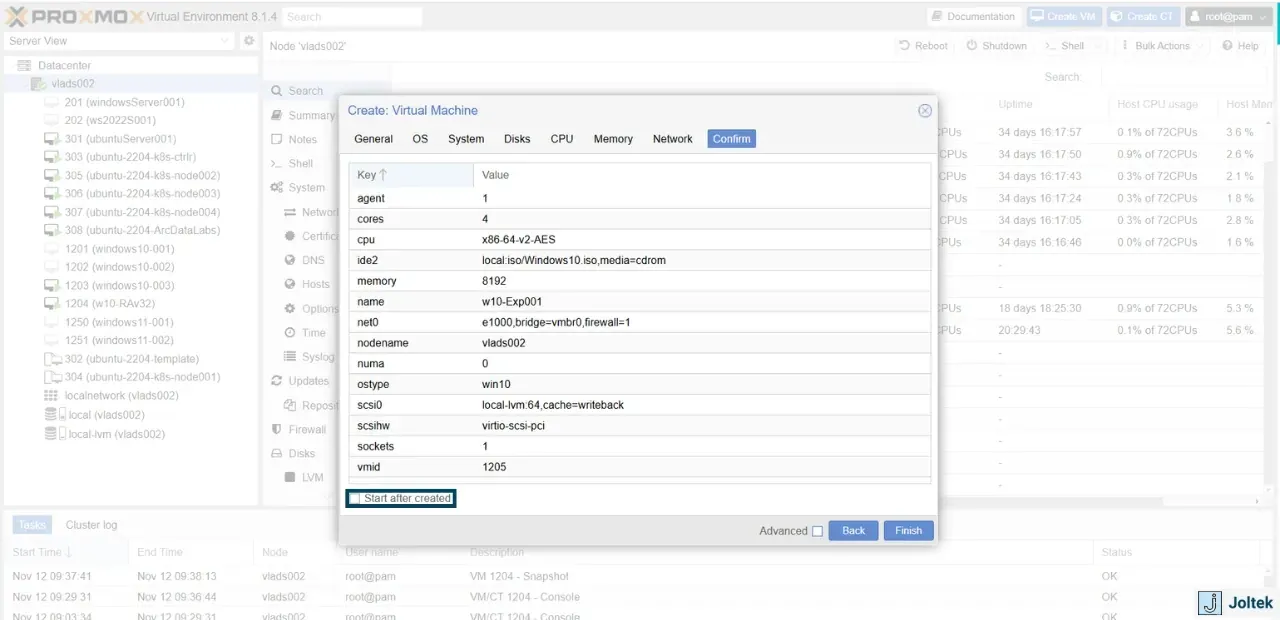Screen dimensions: 1280x620
Task: Tick the Start after created checkbox
Action: tap(355, 498)
